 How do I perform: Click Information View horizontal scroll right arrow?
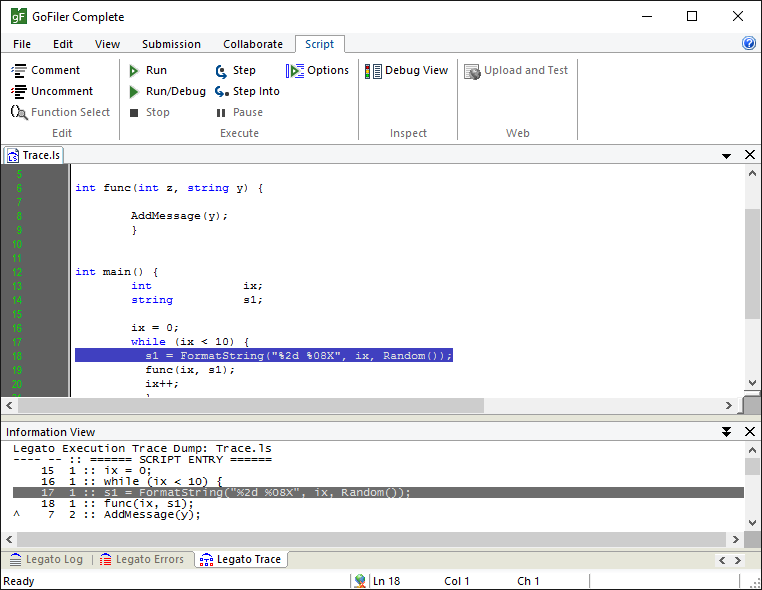point(735,539)
